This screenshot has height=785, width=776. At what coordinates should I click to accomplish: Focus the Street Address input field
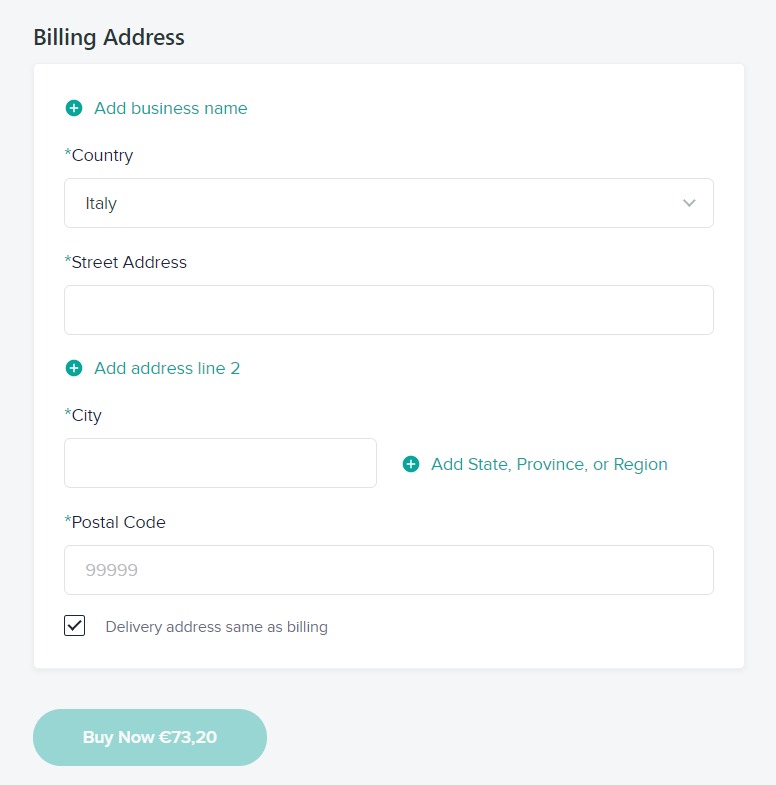click(x=389, y=310)
